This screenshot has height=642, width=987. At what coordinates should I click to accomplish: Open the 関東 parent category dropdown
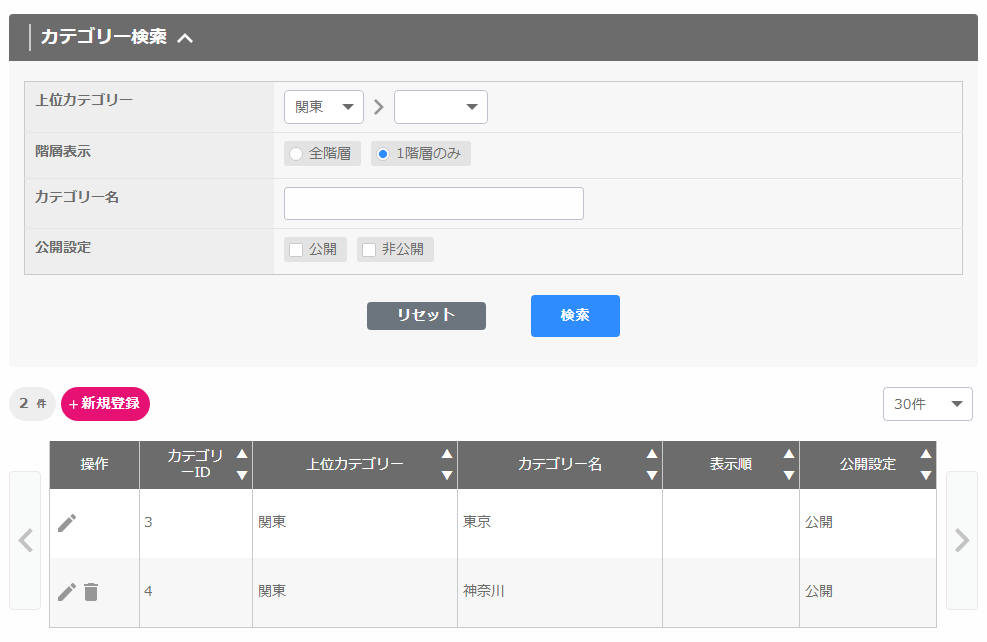[x=324, y=107]
